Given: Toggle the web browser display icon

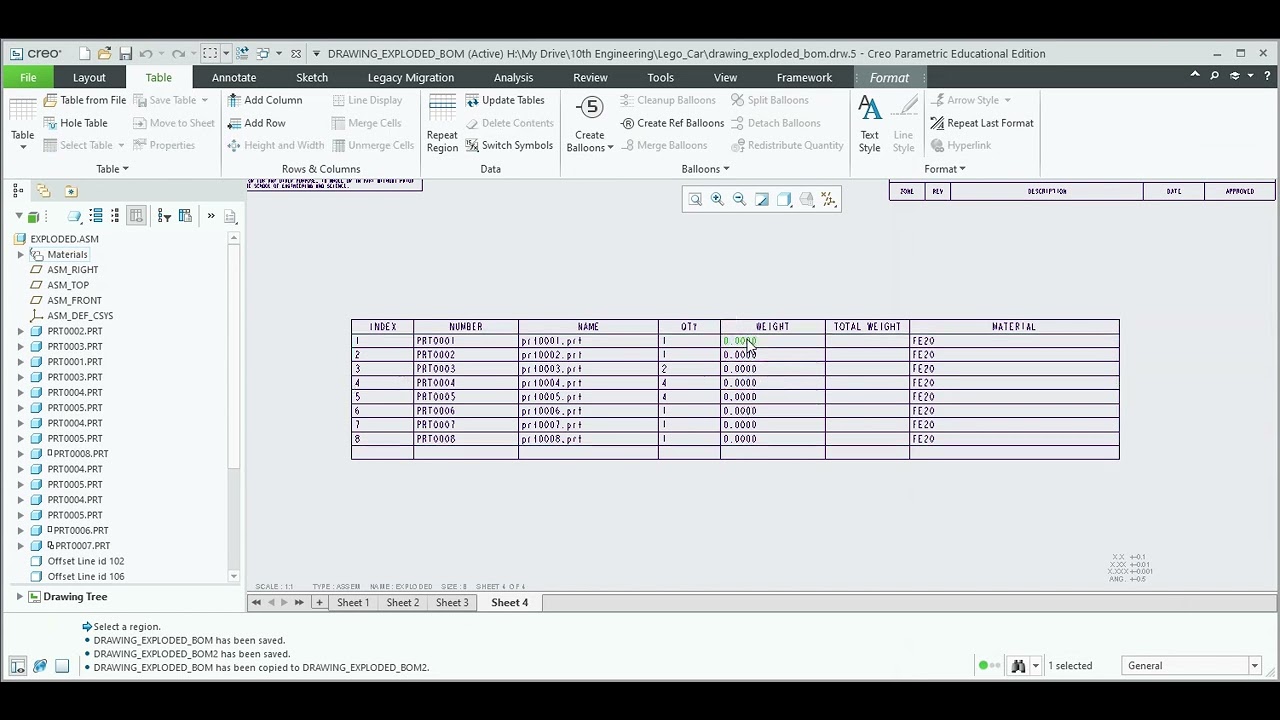Looking at the screenshot, I should coord(40,666).
